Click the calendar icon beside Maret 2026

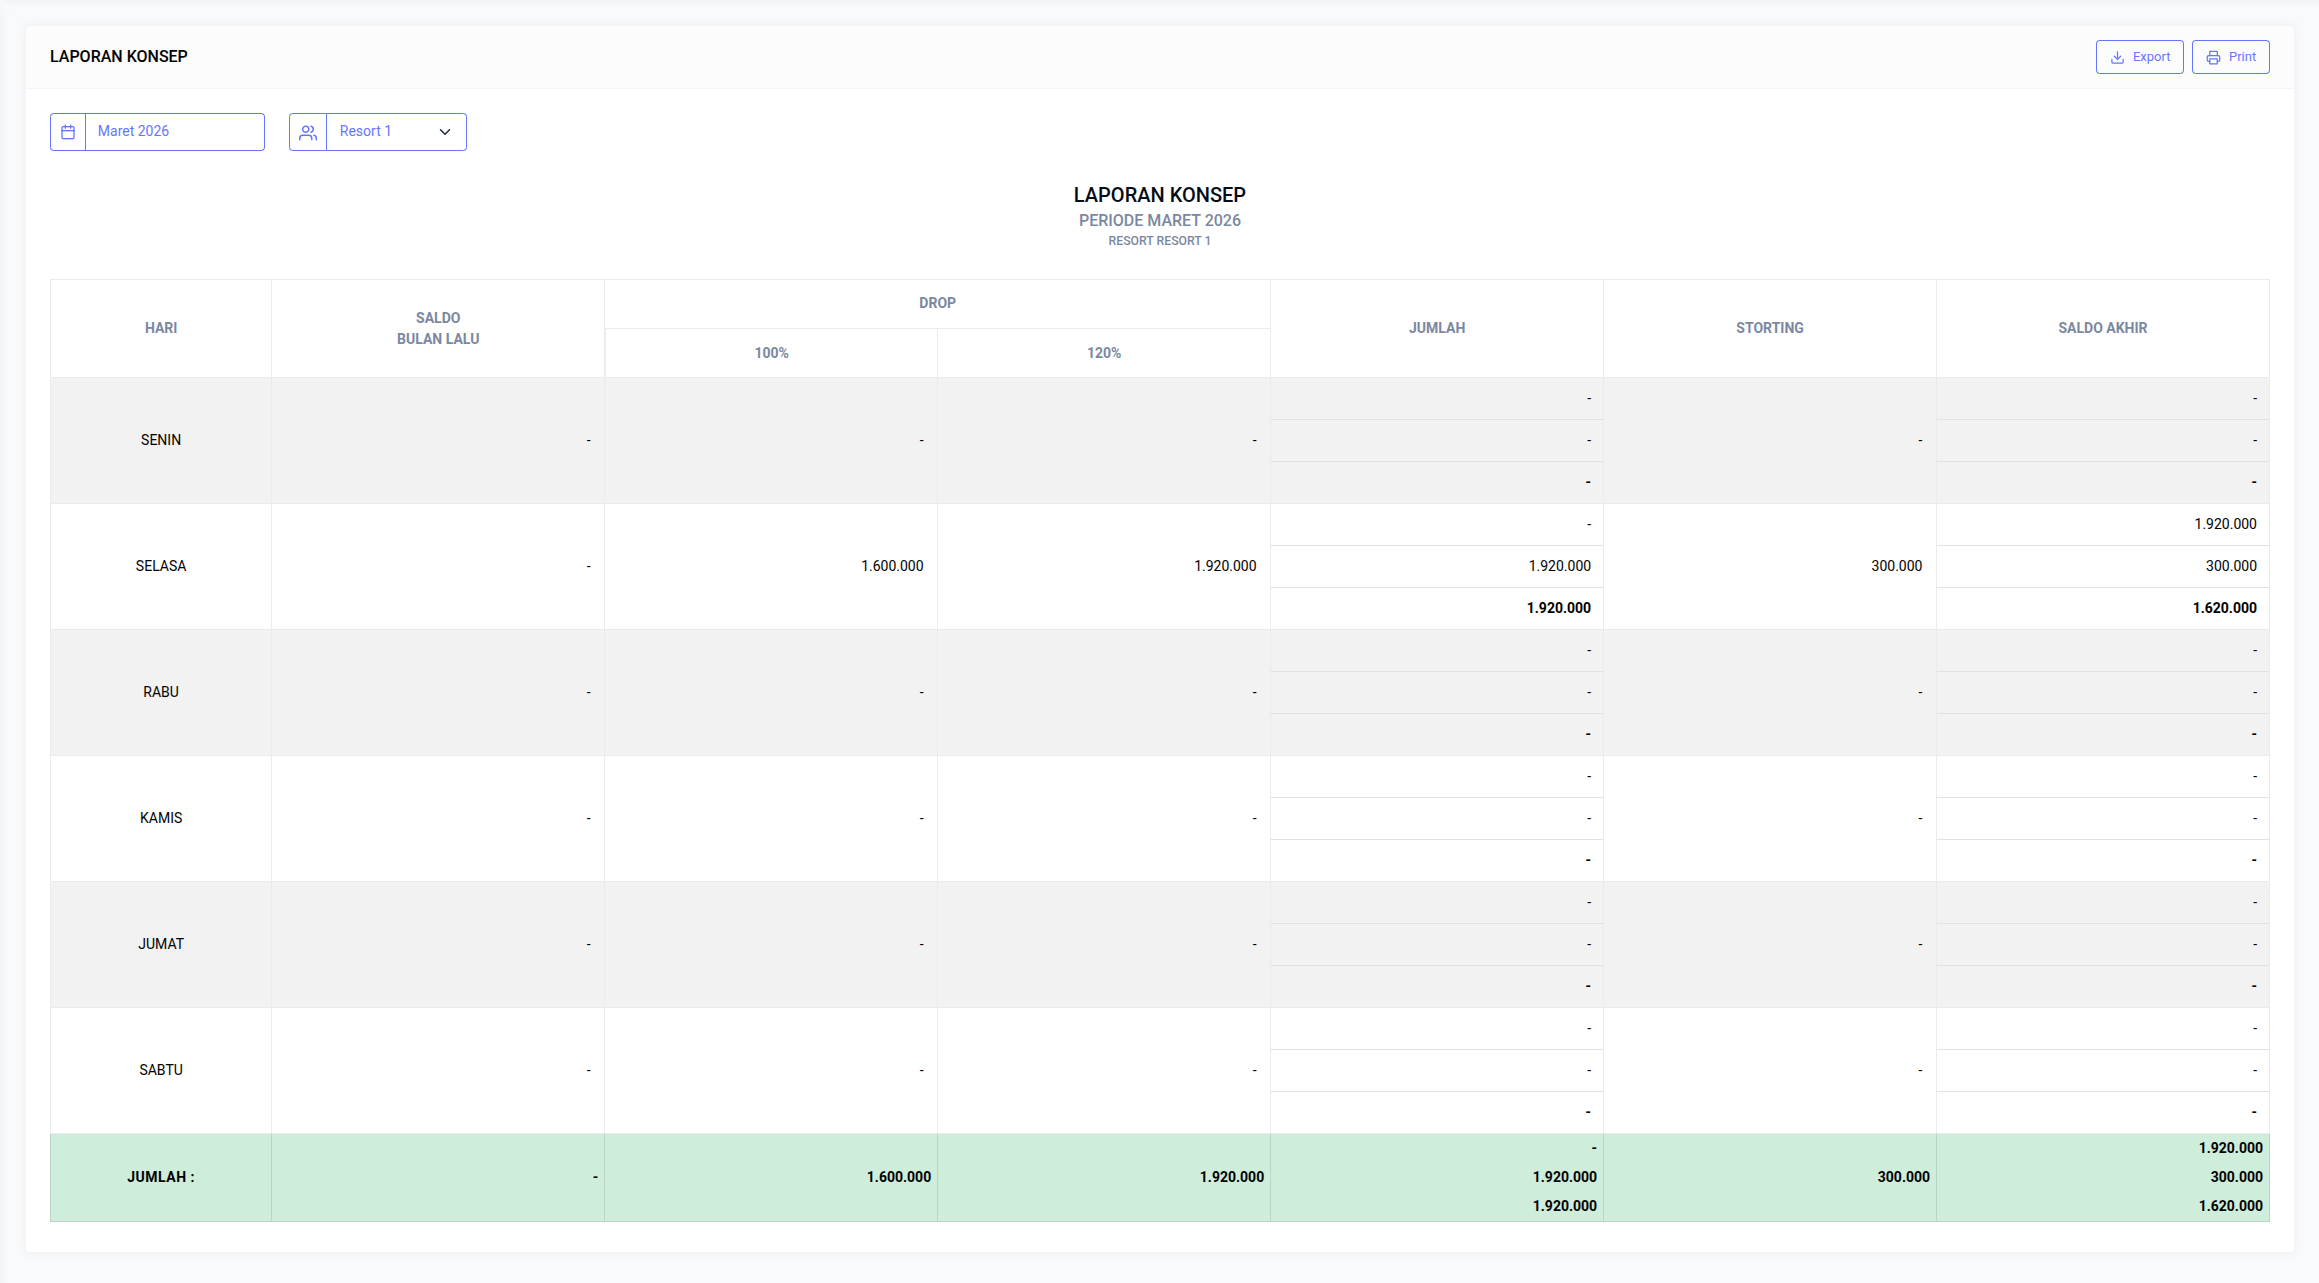68,132
